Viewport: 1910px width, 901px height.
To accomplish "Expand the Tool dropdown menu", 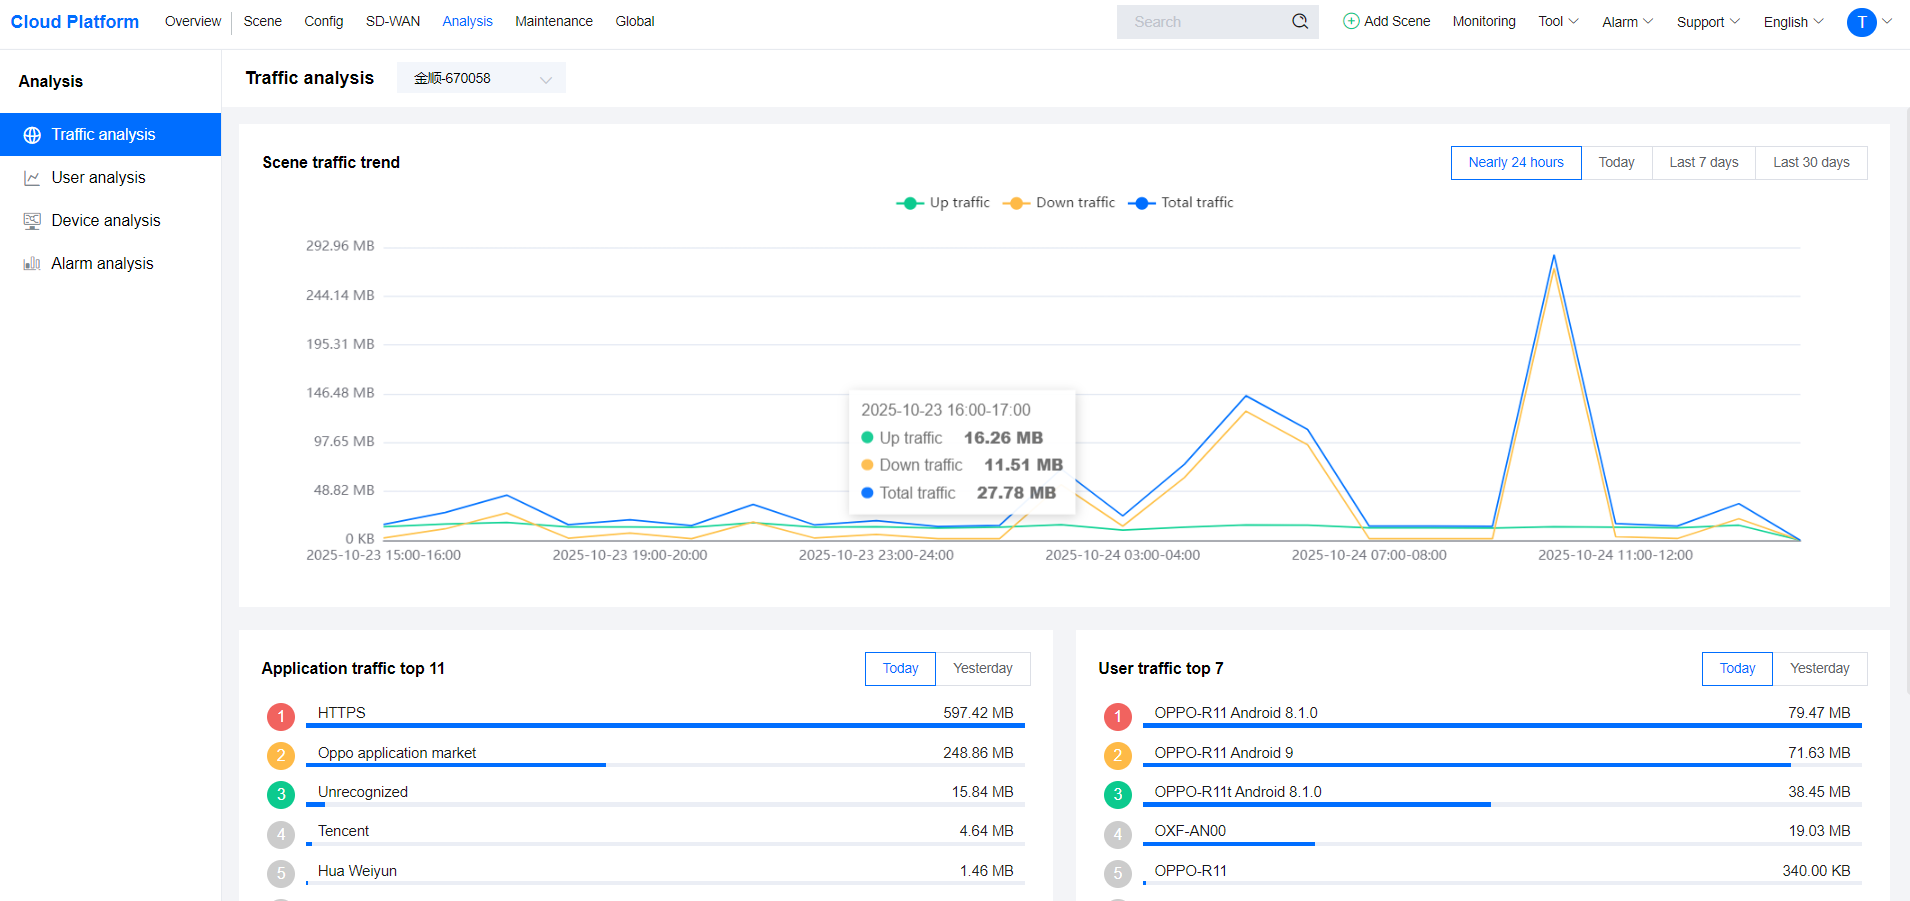I will click(1557, 21).
